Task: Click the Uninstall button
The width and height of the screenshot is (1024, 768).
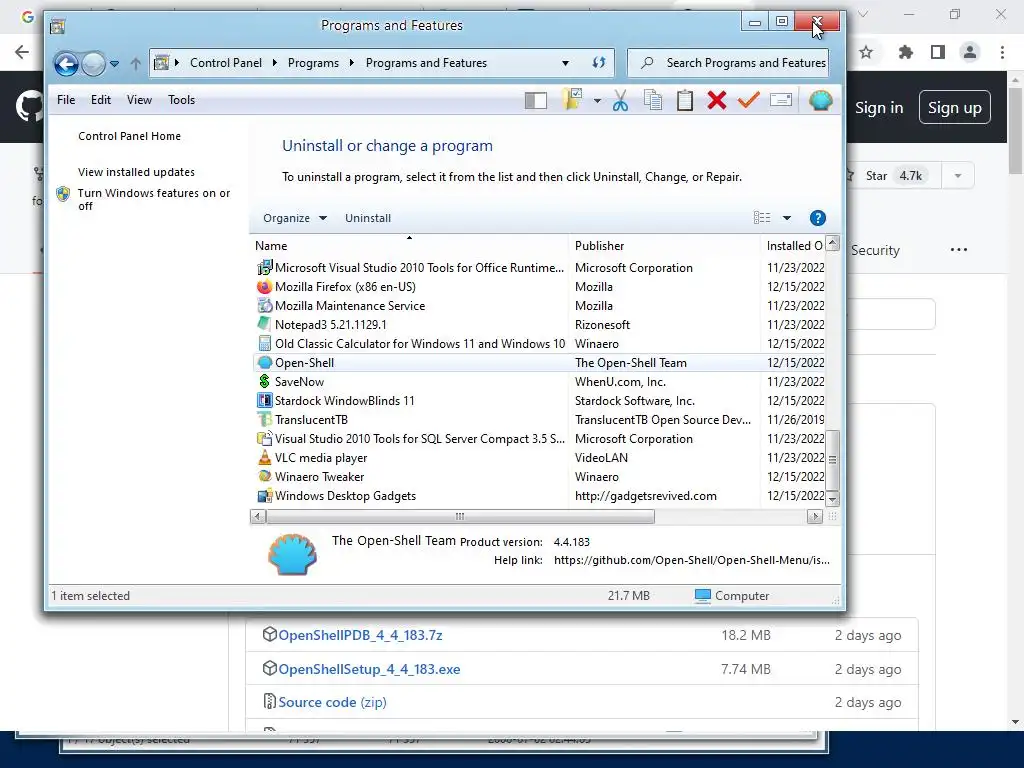Action: pos(368,218)
